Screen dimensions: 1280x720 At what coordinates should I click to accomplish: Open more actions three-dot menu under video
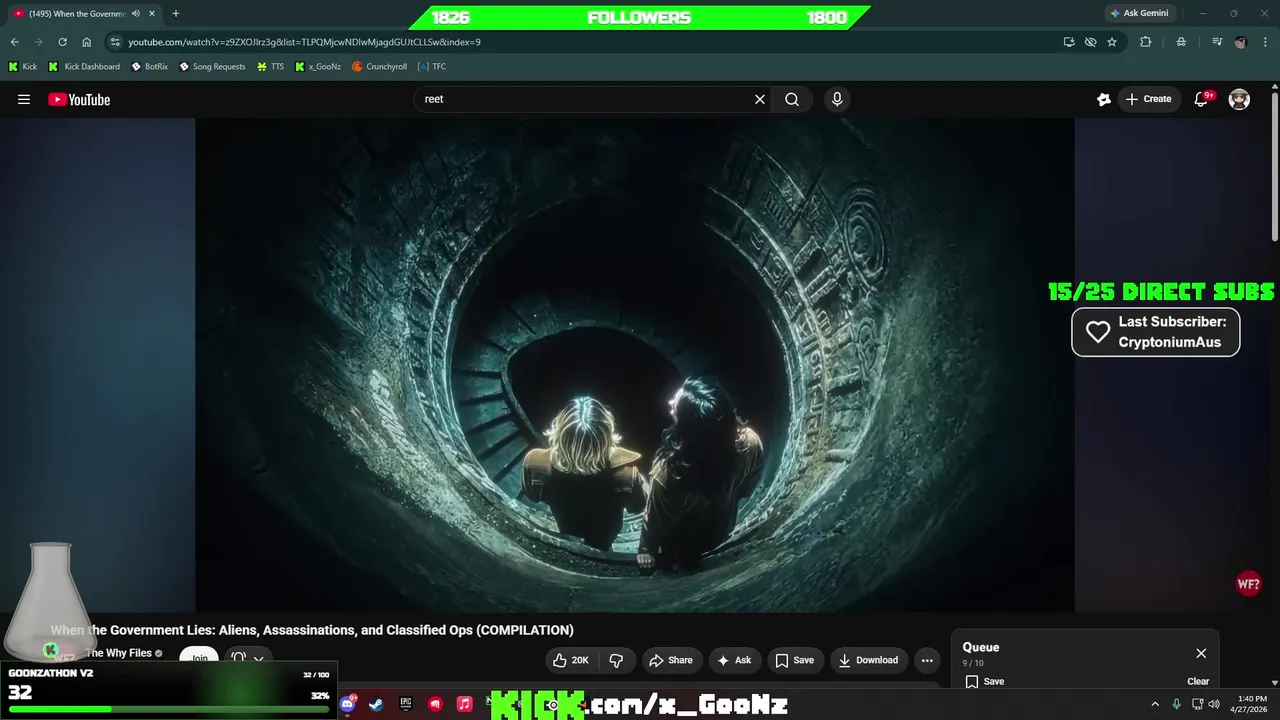(x=927, y=660)
